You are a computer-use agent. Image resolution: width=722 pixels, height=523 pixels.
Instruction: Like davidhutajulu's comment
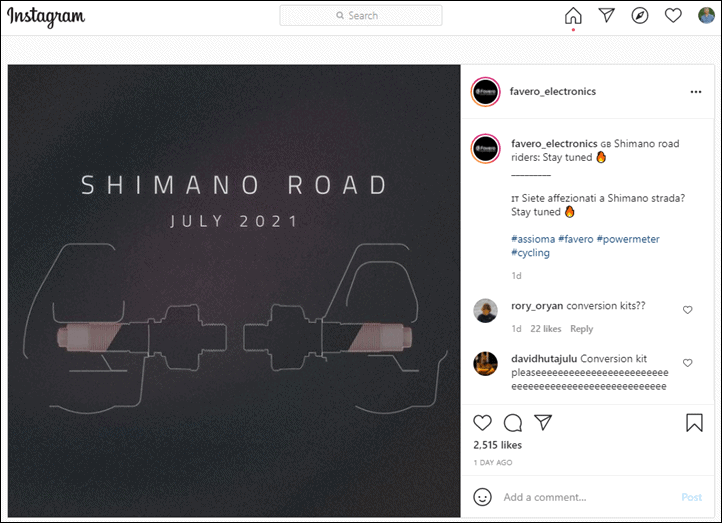687,363
